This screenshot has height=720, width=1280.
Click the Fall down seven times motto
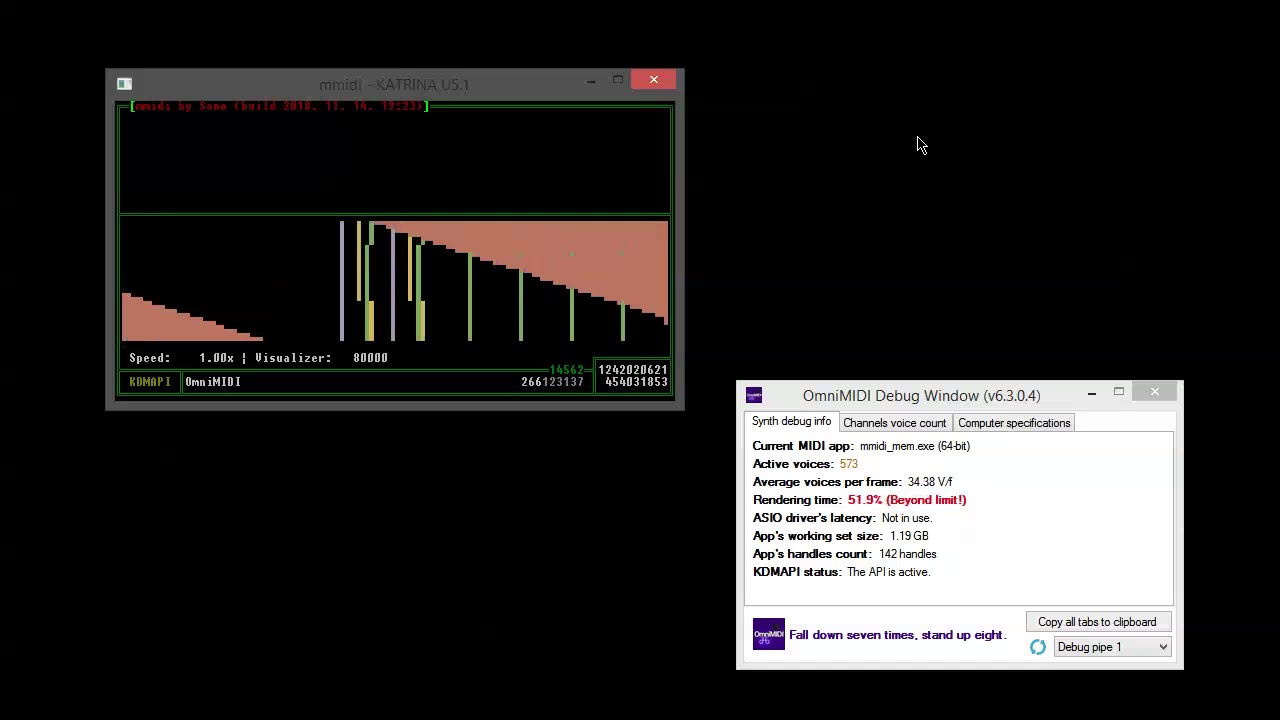(x=897, y=635)
